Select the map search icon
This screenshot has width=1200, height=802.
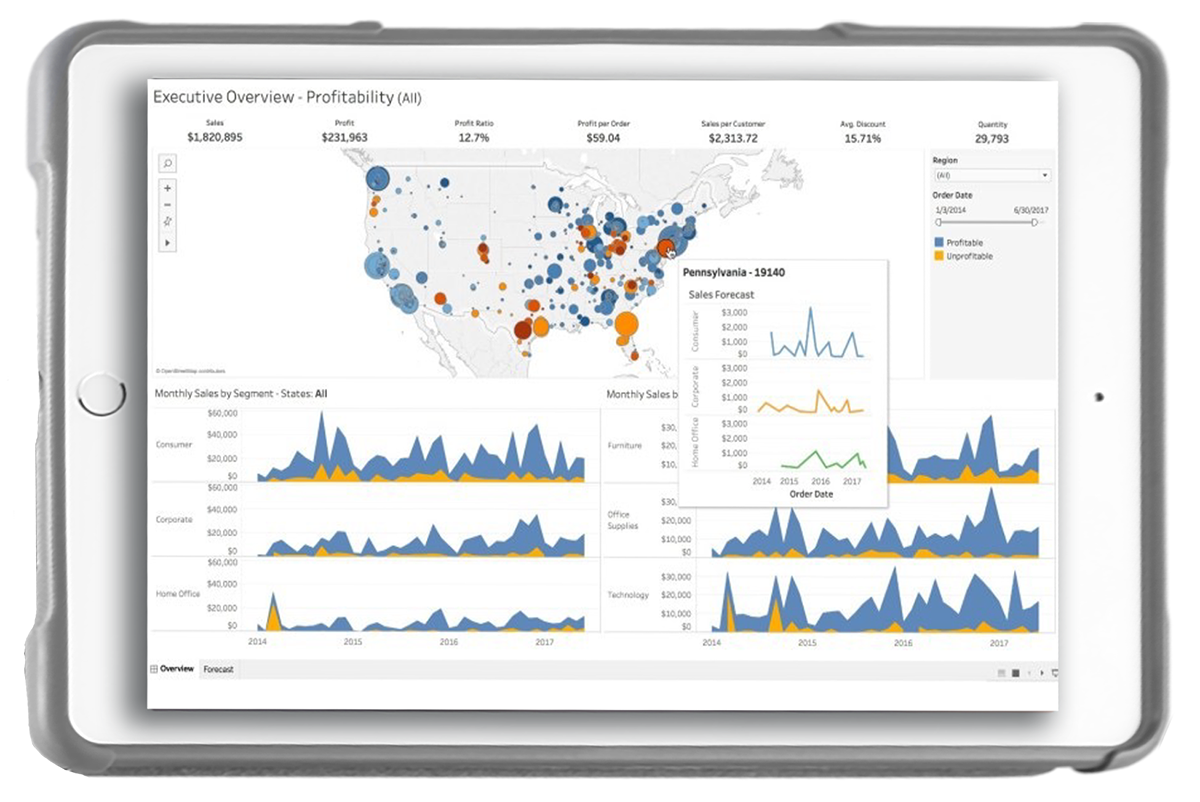pos(168,161)
